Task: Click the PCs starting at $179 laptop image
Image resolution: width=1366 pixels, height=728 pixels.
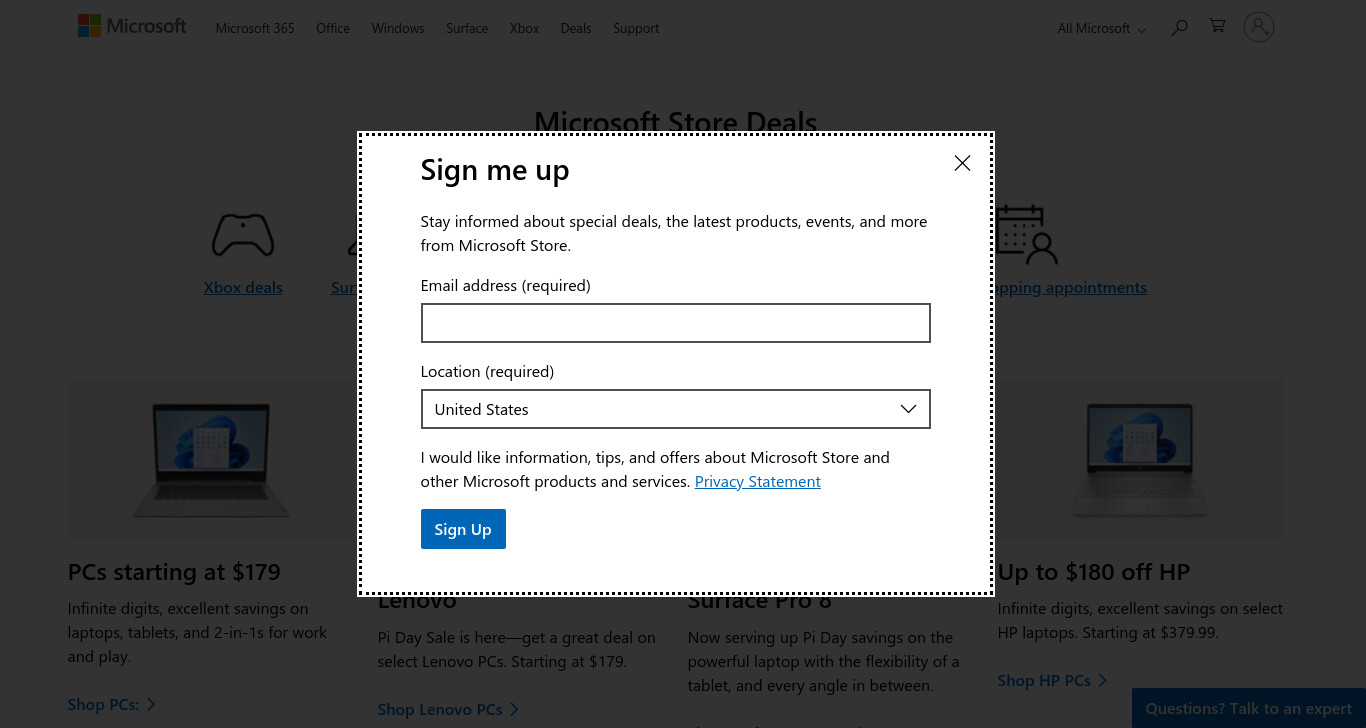Action: coord(210,459)
